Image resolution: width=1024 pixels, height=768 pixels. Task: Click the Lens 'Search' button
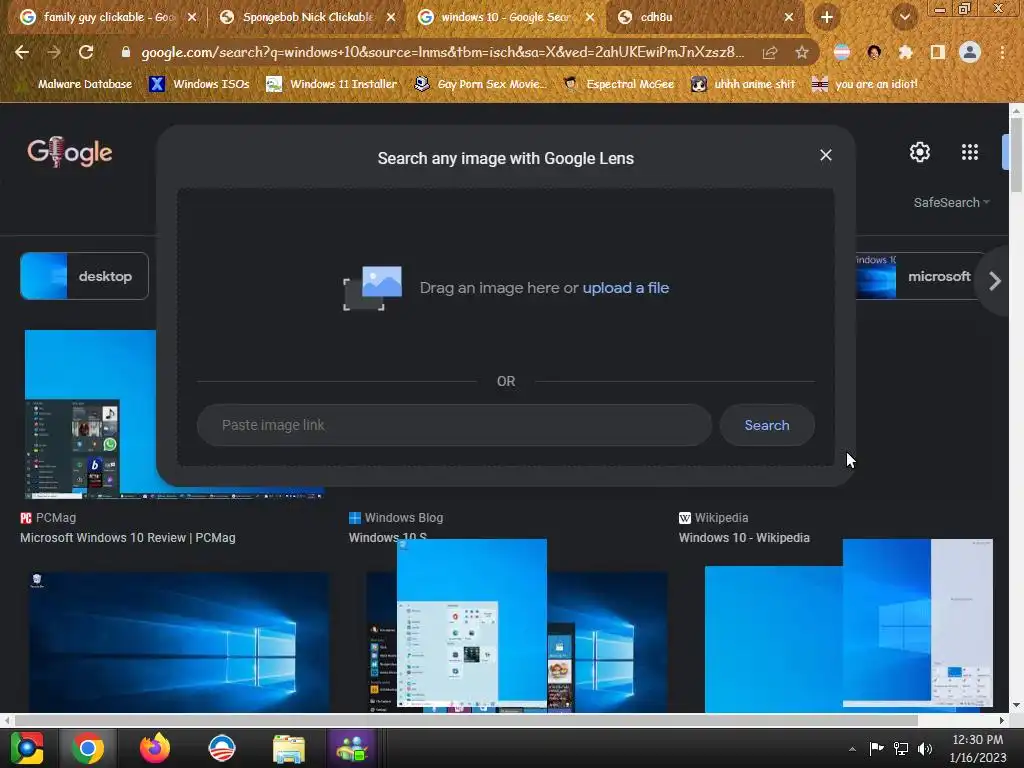pyautogui.click(x=767, y=425)
